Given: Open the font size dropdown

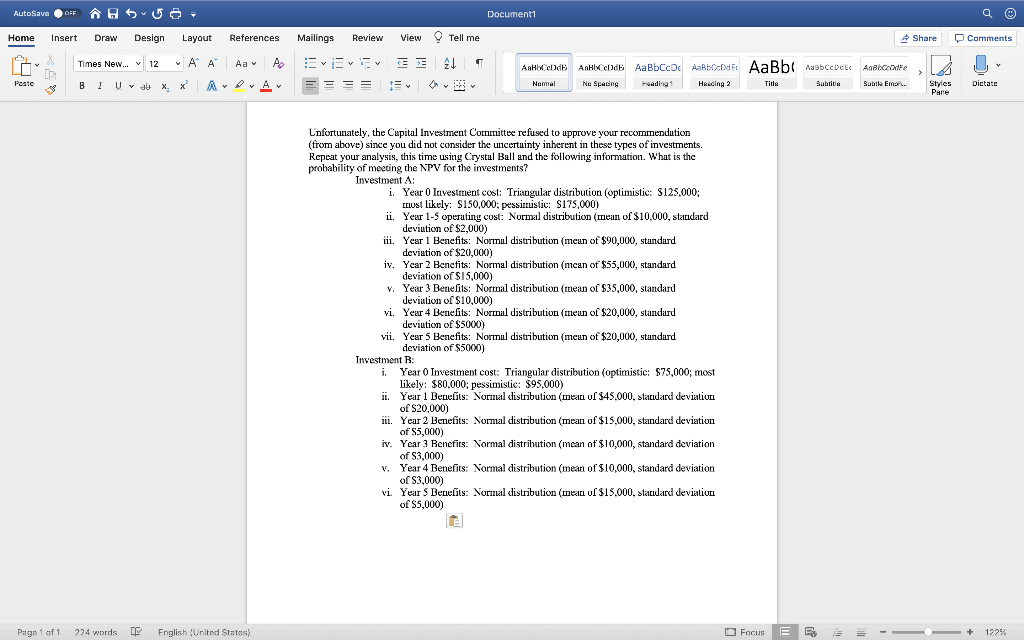Looking at the screenshot, I should point(177,63).
